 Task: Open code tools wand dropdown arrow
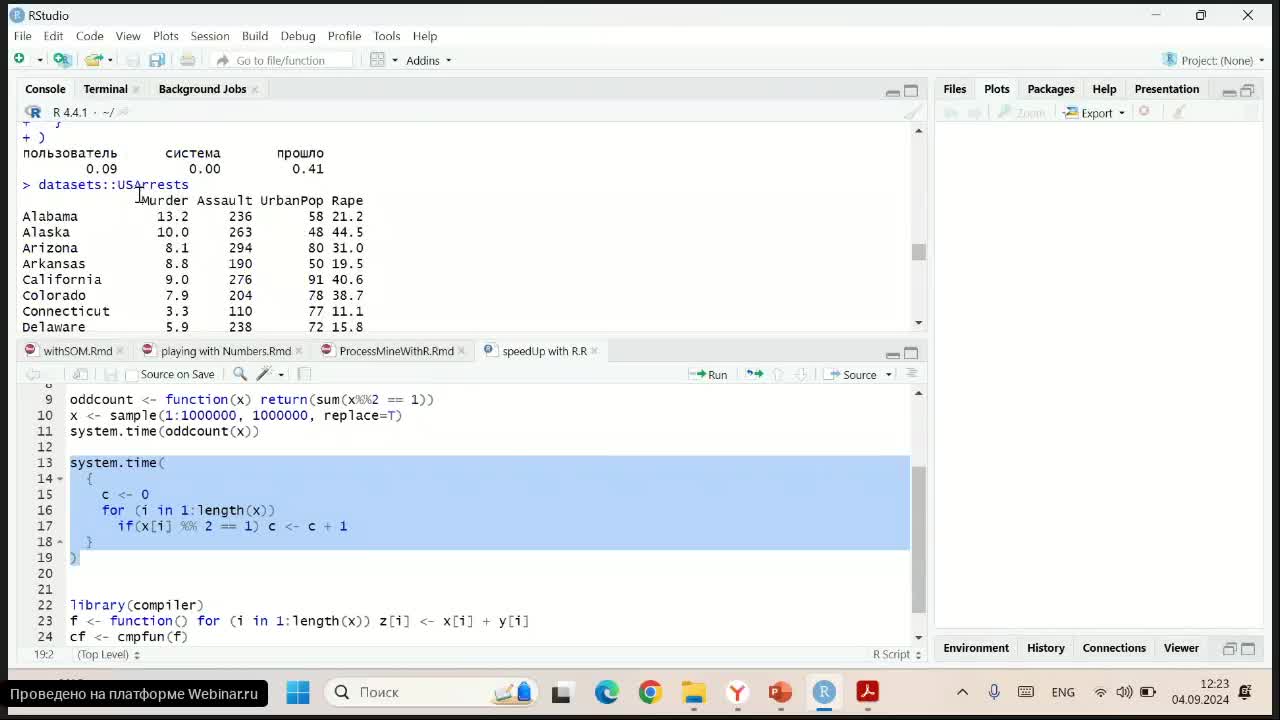tap(281, 375)
